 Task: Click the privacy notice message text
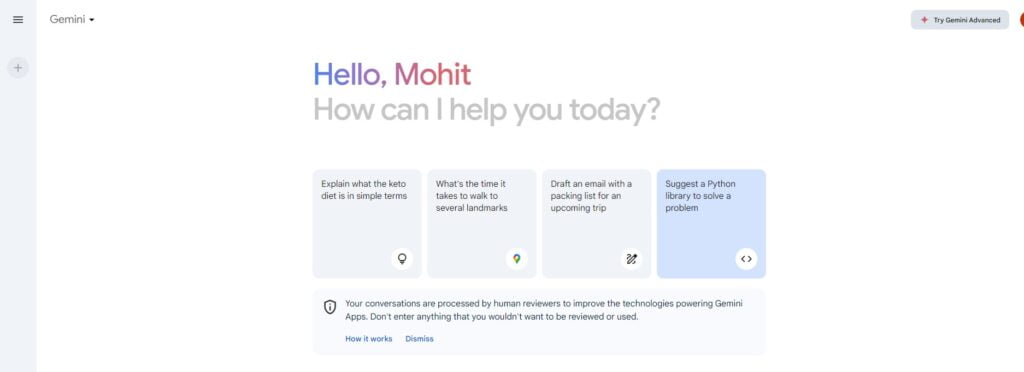click(x=543, y=310)
